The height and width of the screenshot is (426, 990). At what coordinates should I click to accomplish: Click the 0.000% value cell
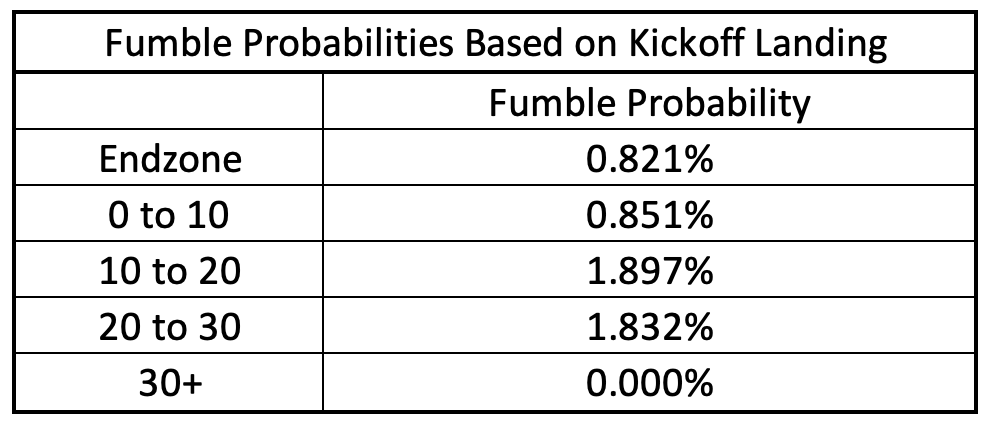click(x=648, y=383)
